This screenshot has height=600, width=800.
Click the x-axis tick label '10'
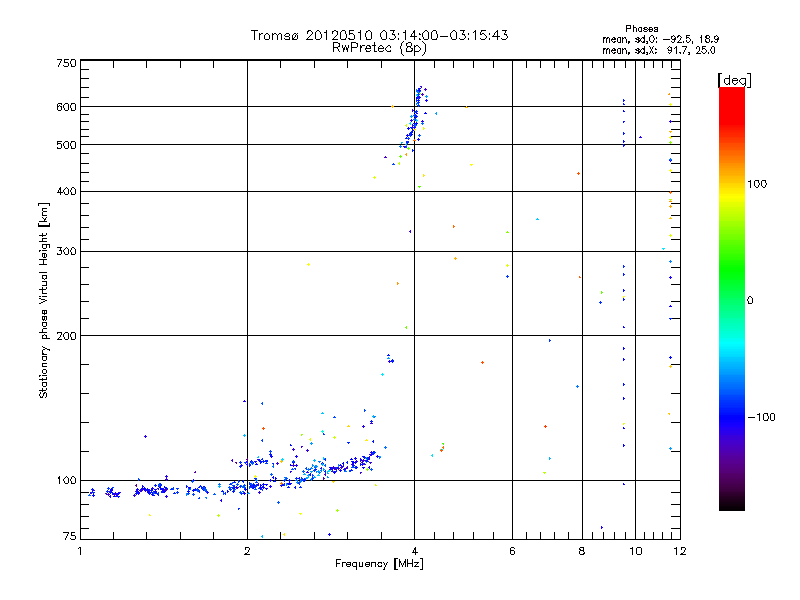(635, 551)
